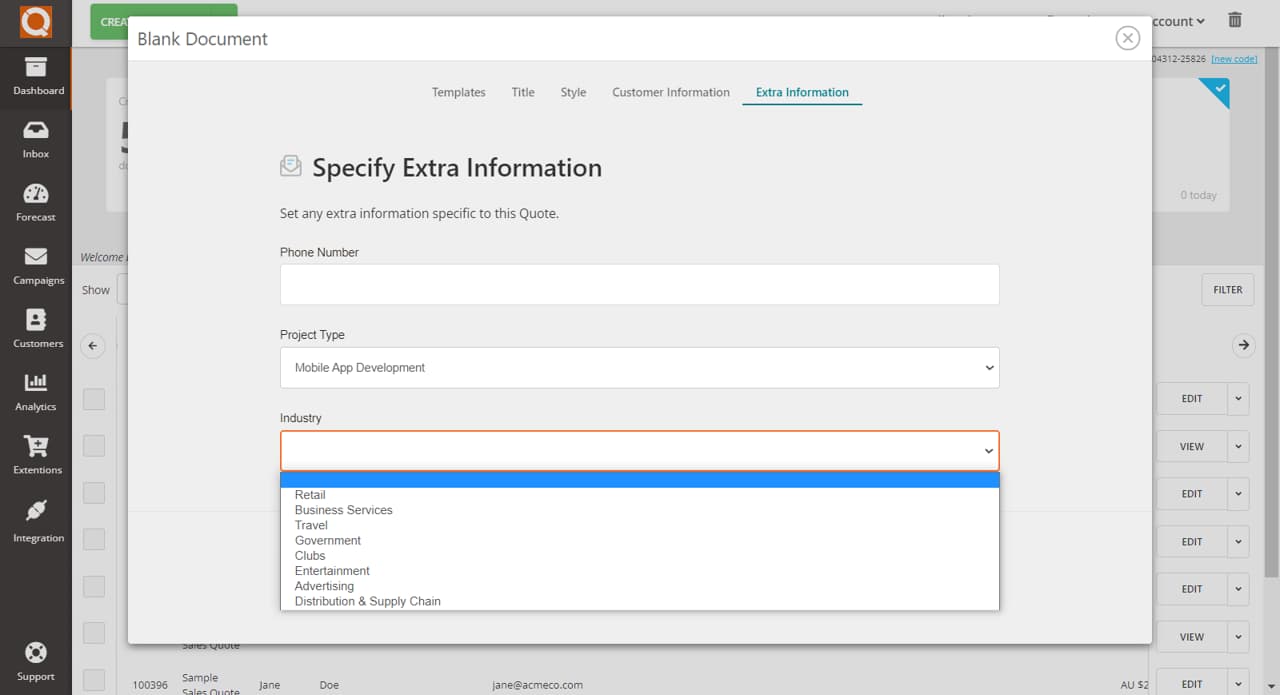
Task: Choose Business Services from Industry list
Action: pos(343,510)
